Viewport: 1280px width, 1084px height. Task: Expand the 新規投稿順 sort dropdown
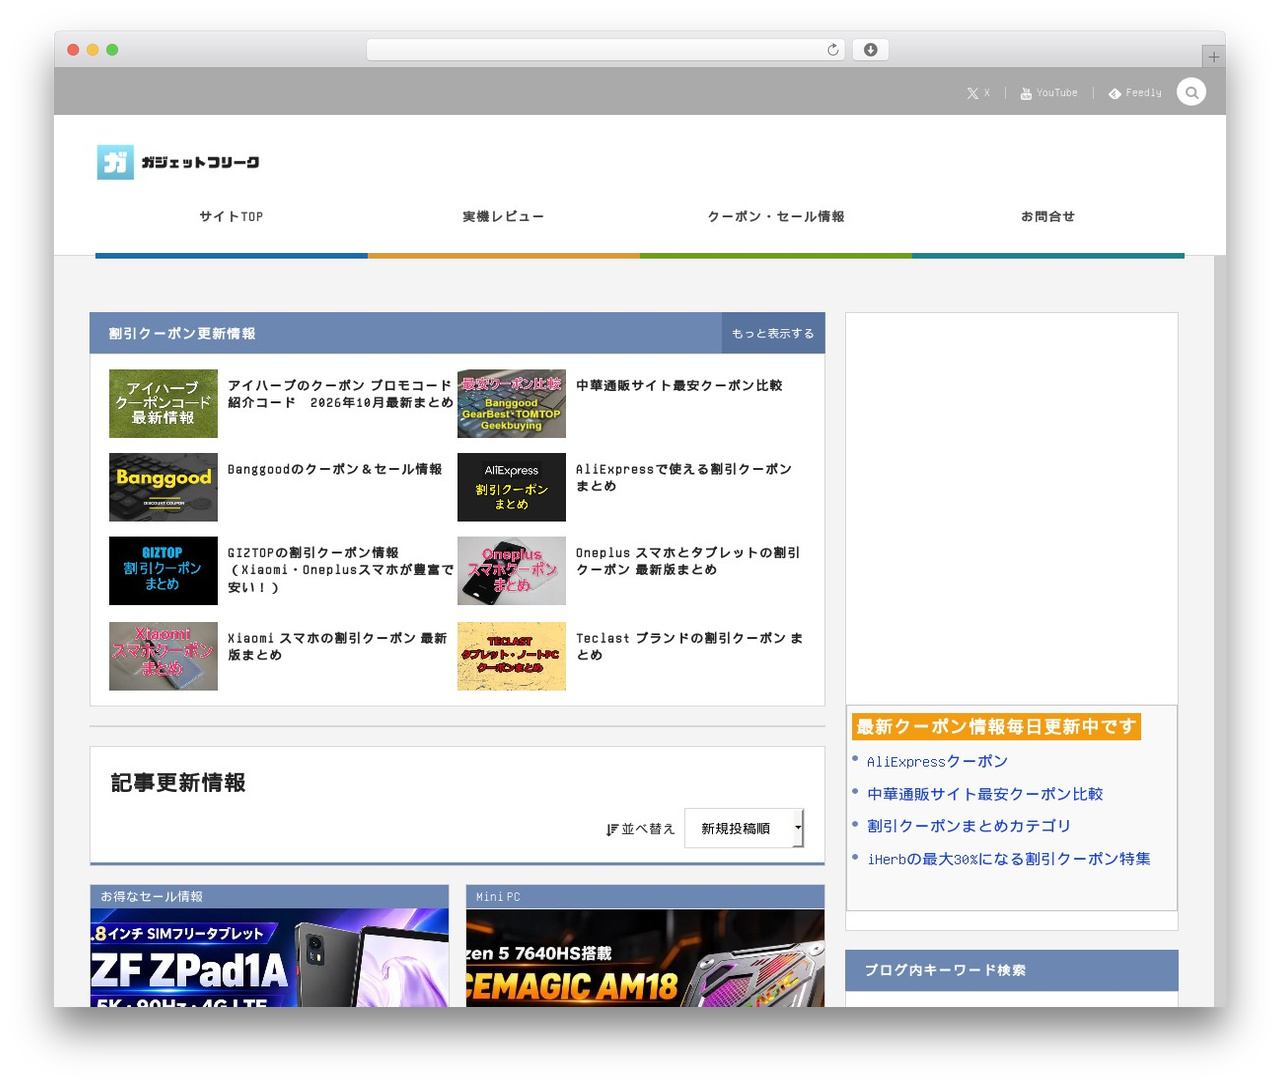coord(744,828)
